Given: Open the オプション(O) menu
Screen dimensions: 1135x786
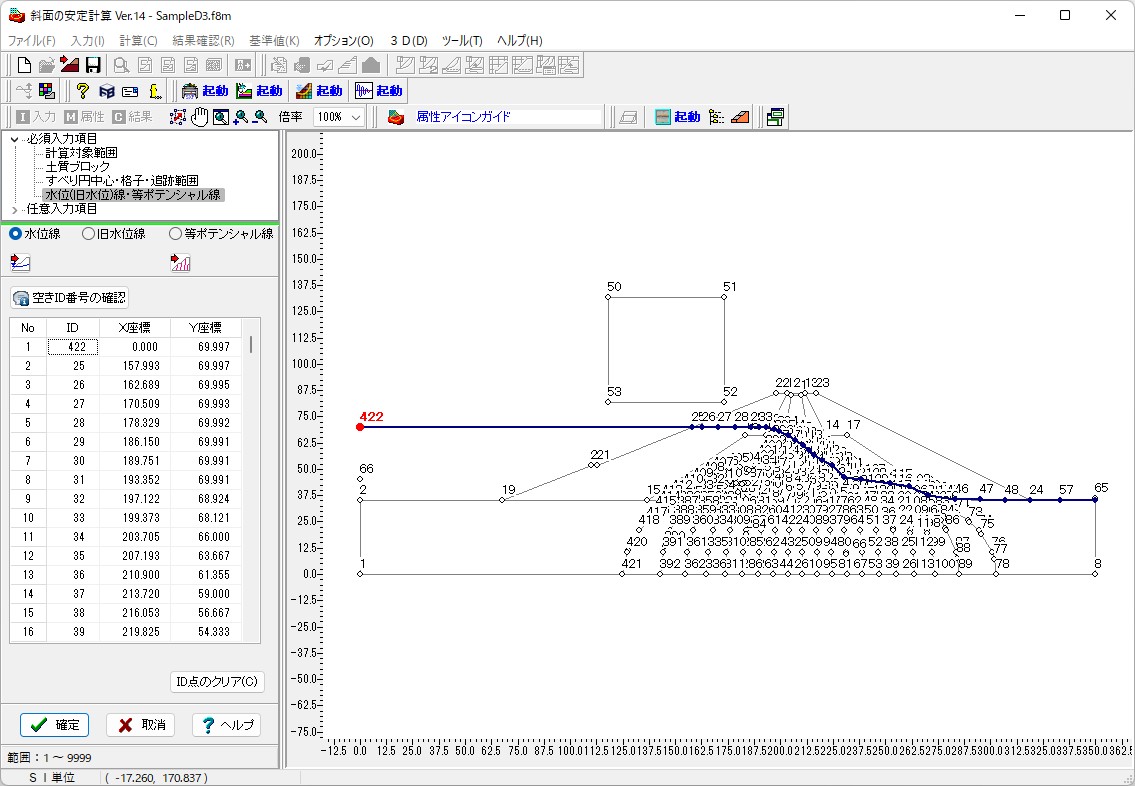Looking at the screenshot, I should (x=344, y=41).
